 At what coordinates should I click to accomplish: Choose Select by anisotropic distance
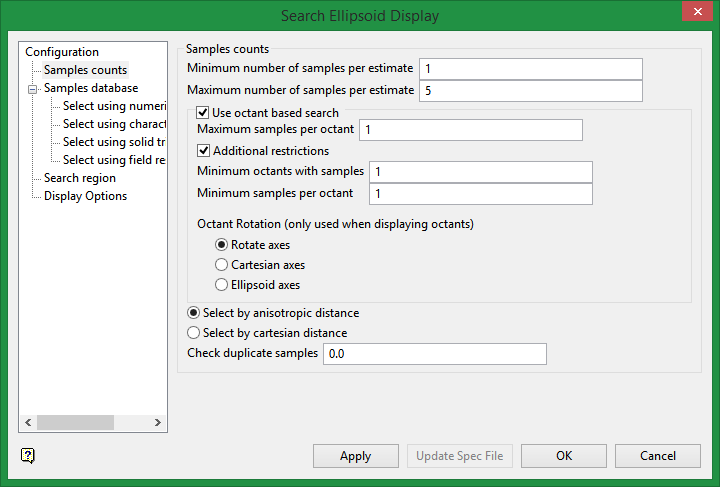point(194,313)
